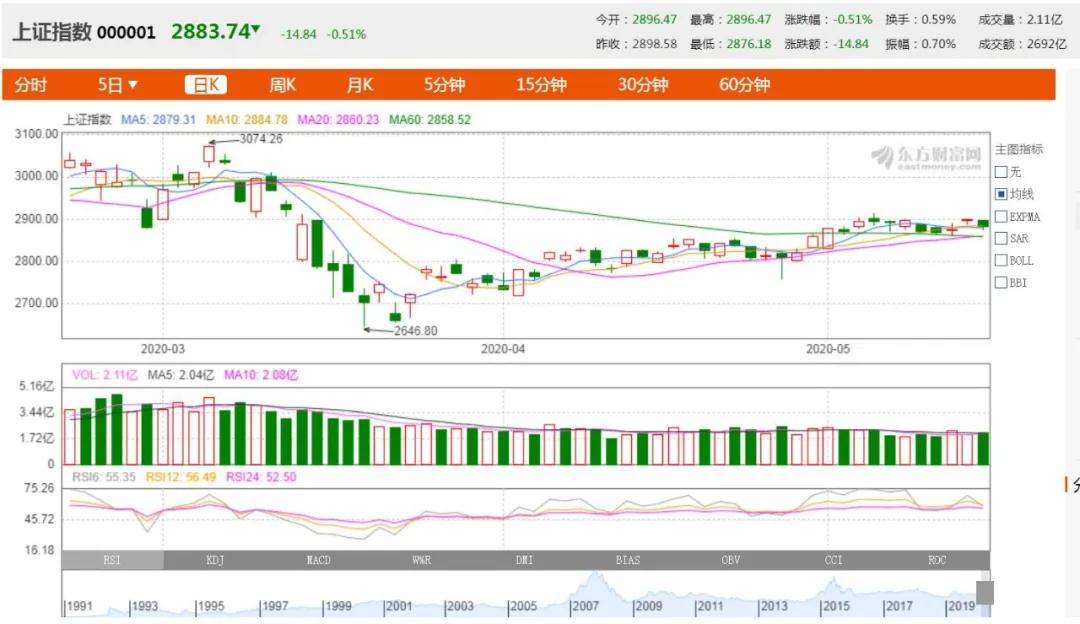This screenshot has height=624, width=1080.
Task: Choose the CCI indicator
Action: pyautogui.click(x=834, y=560)
